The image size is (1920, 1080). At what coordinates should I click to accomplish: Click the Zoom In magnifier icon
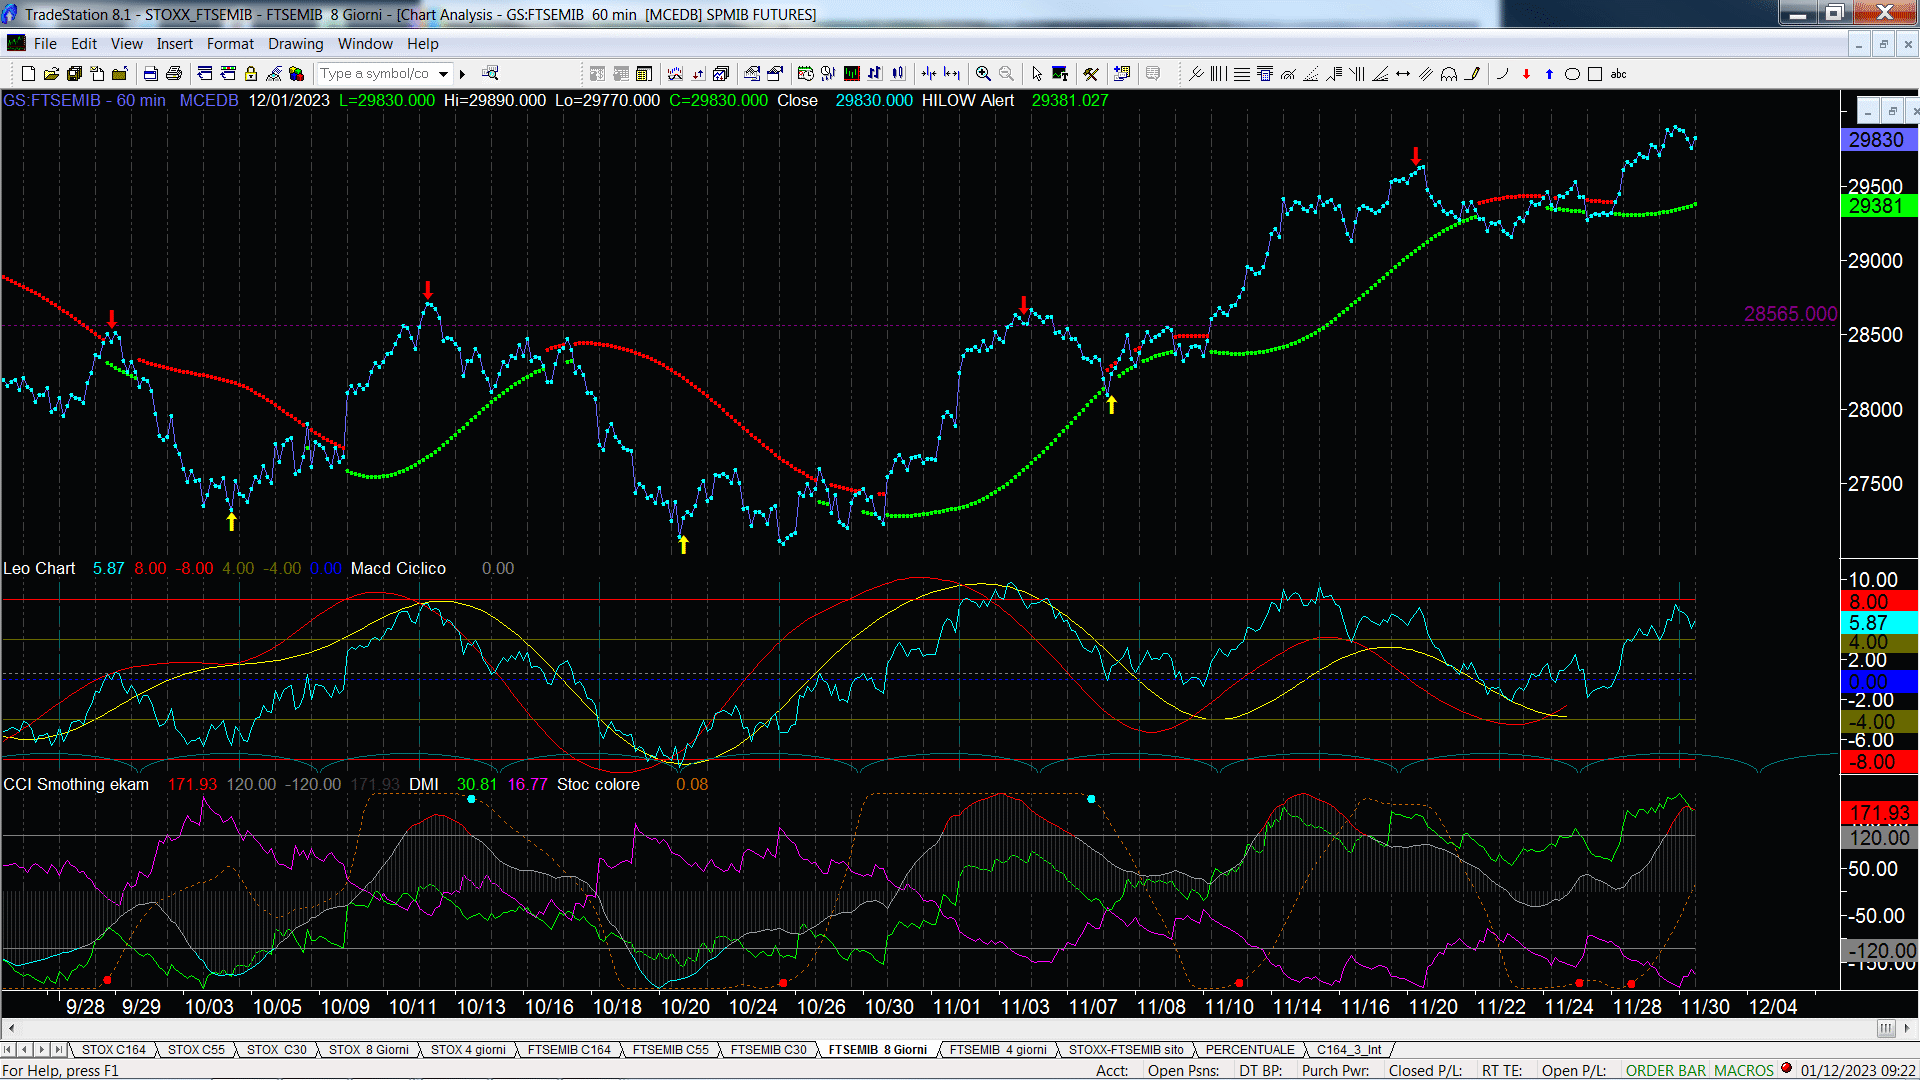(983, 74)
